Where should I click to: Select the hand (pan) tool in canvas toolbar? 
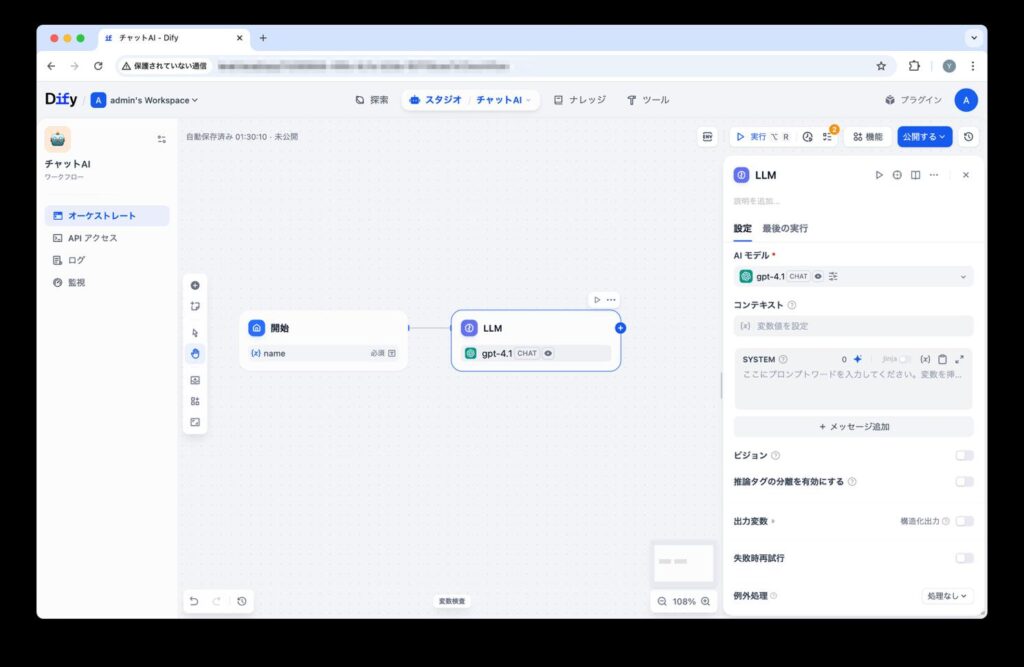coord(195,352)
